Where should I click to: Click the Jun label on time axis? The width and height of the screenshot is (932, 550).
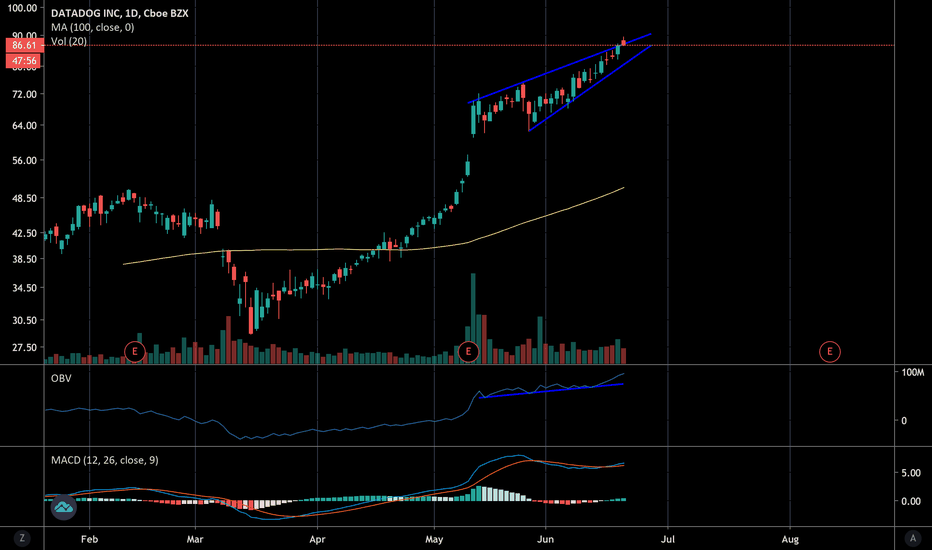545,539
